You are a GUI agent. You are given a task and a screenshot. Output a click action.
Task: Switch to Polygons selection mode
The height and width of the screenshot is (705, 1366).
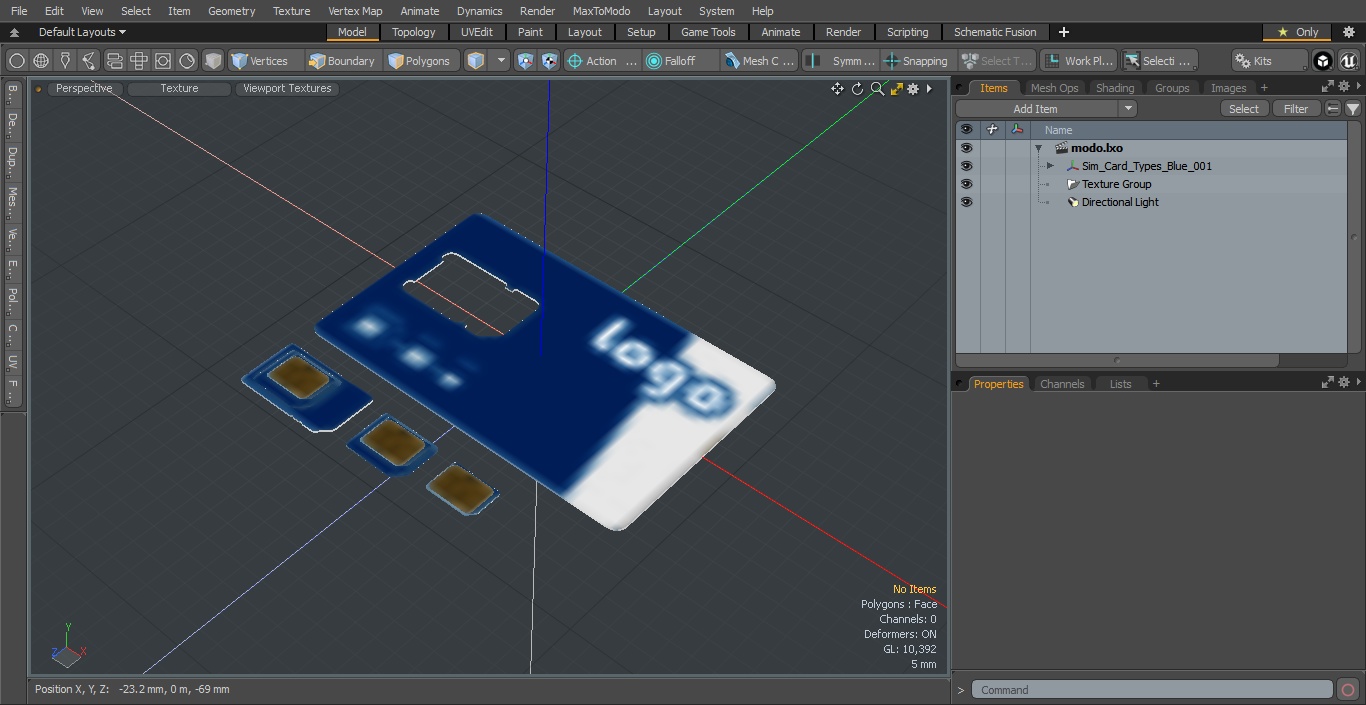(x=420, y=61)
